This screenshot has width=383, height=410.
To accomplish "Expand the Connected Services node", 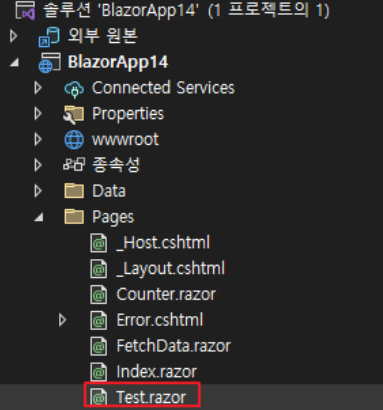I will pyautogui.click(x=38, y=88).
